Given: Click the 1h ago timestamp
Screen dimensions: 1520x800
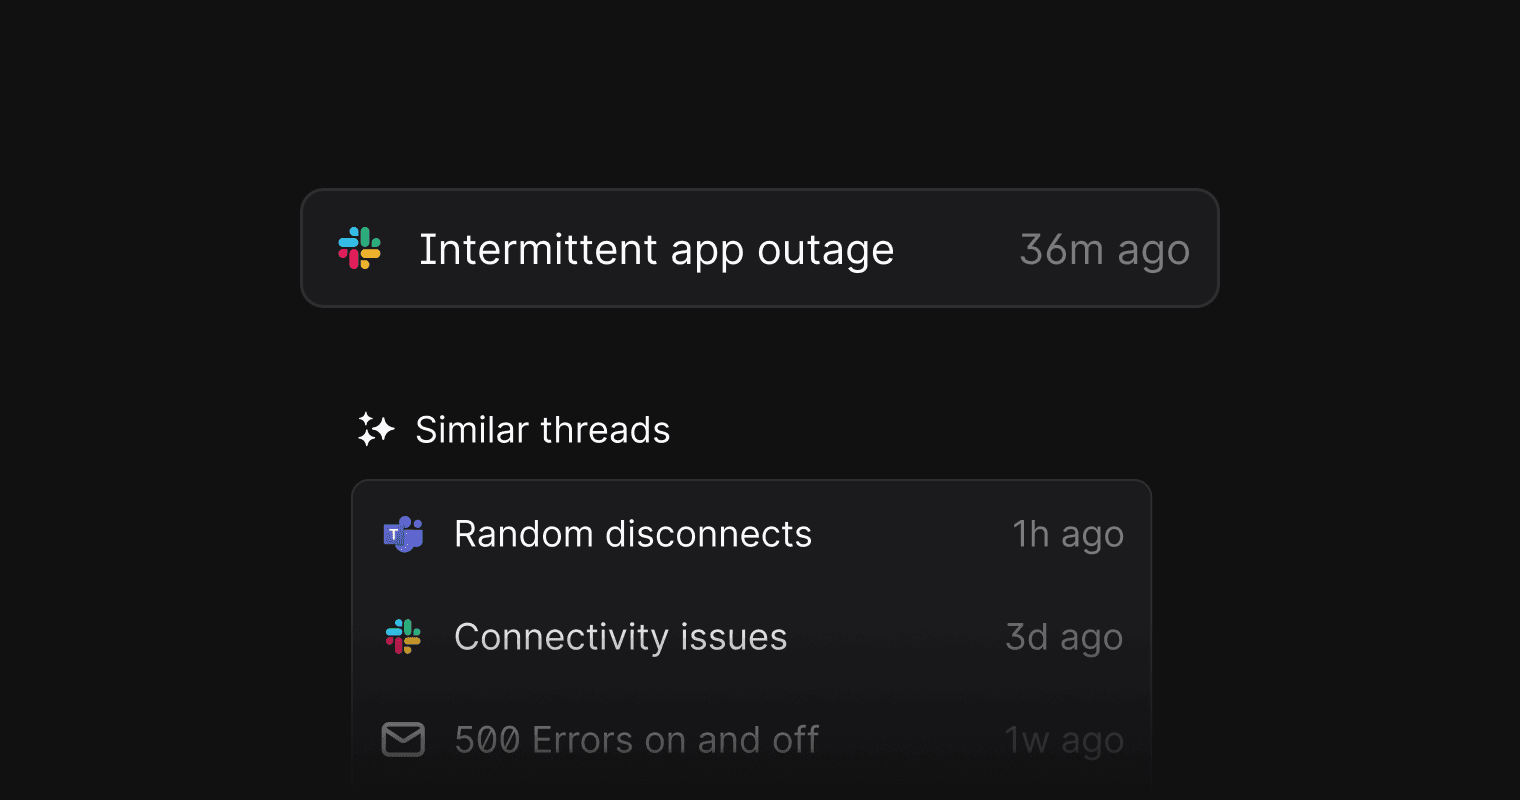Looking at the screenshot, I should coord(1068,534).
